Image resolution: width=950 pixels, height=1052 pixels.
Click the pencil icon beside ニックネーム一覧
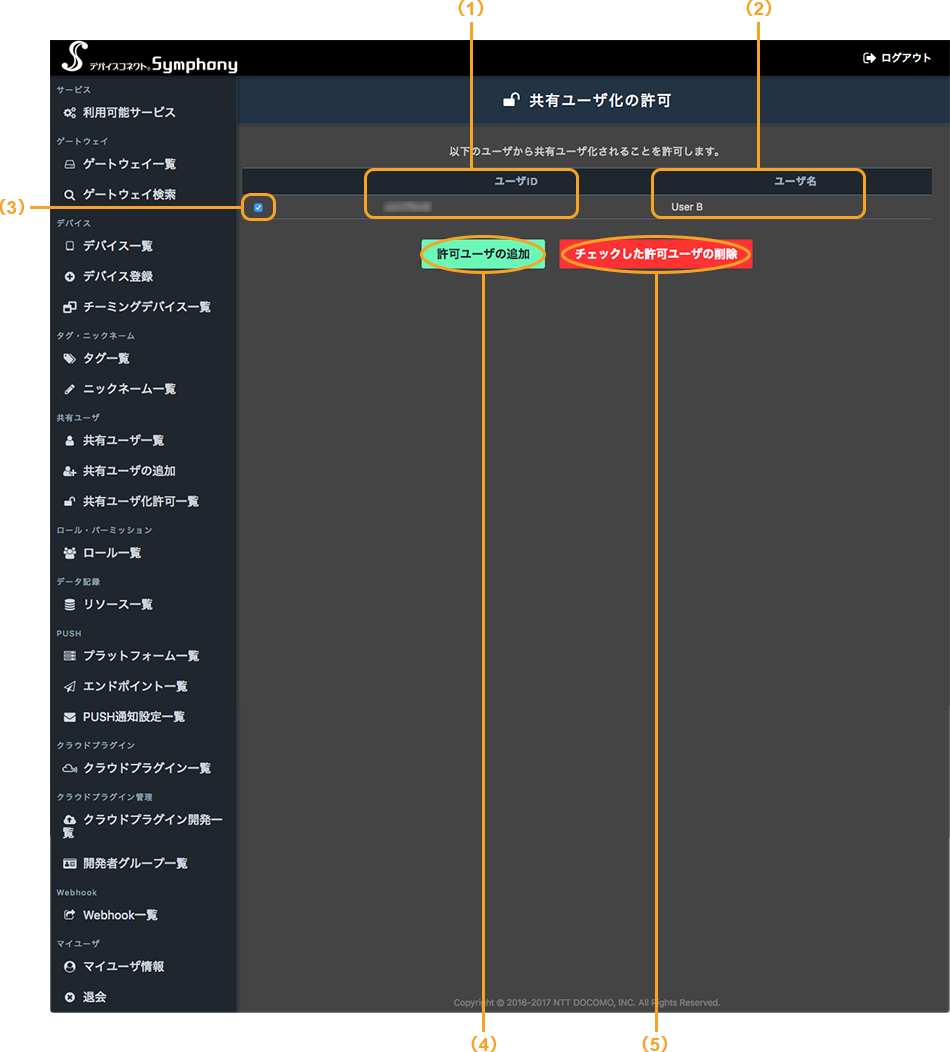(x=69, y=389)
